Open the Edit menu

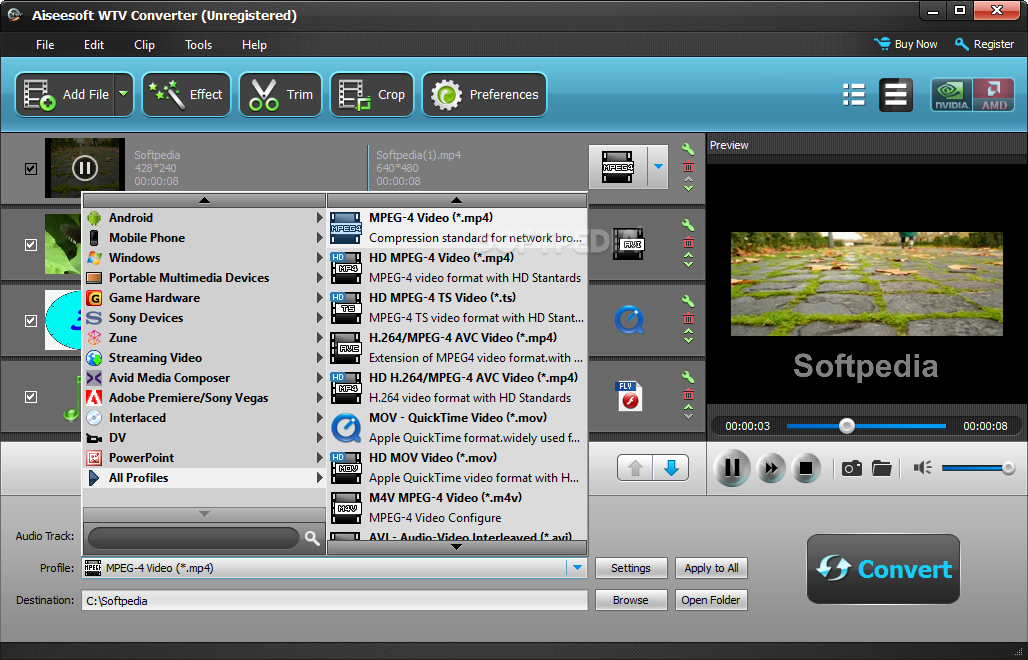(x=94, y=45)
